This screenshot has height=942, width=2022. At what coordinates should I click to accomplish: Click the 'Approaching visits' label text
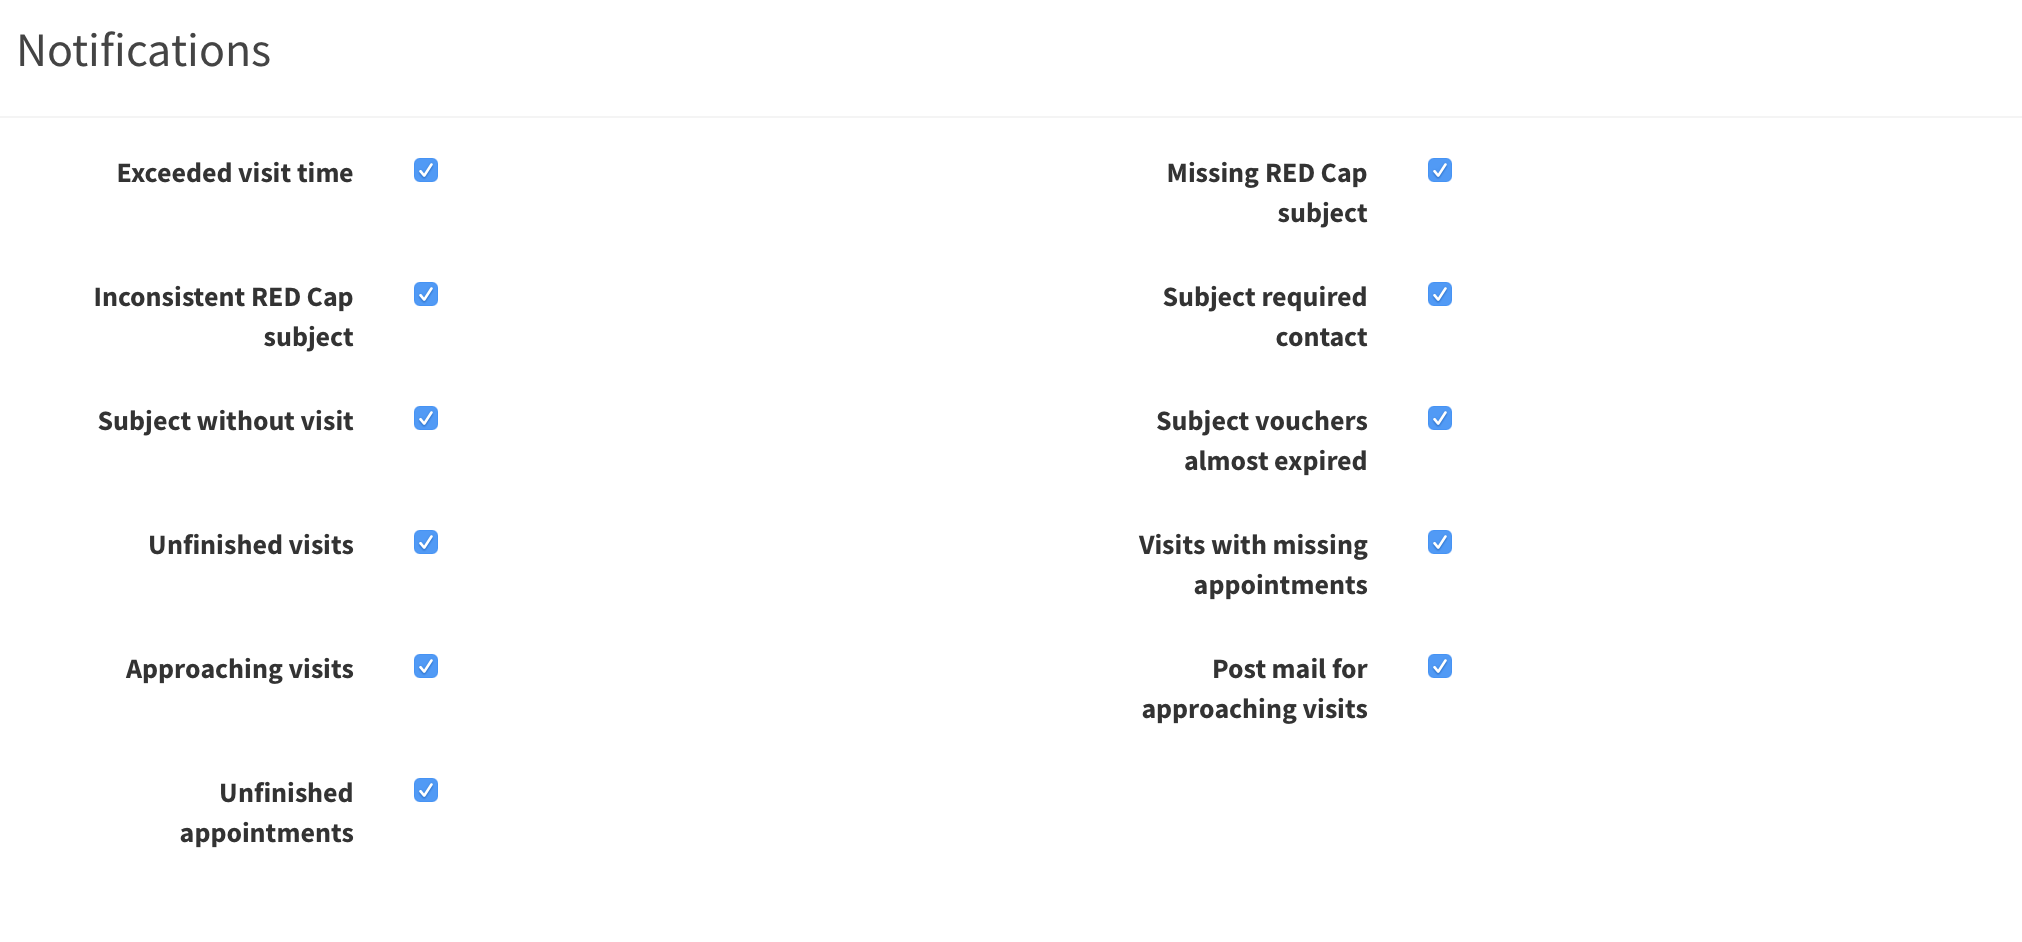pos(240,669)
